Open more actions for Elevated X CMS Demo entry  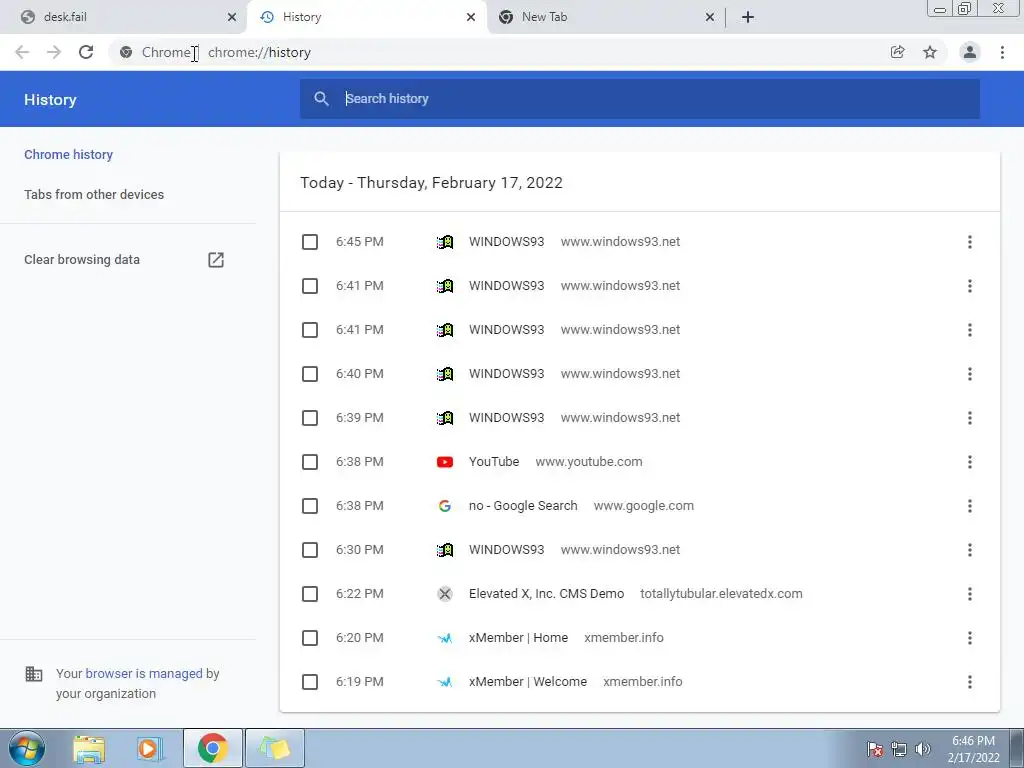970,594
